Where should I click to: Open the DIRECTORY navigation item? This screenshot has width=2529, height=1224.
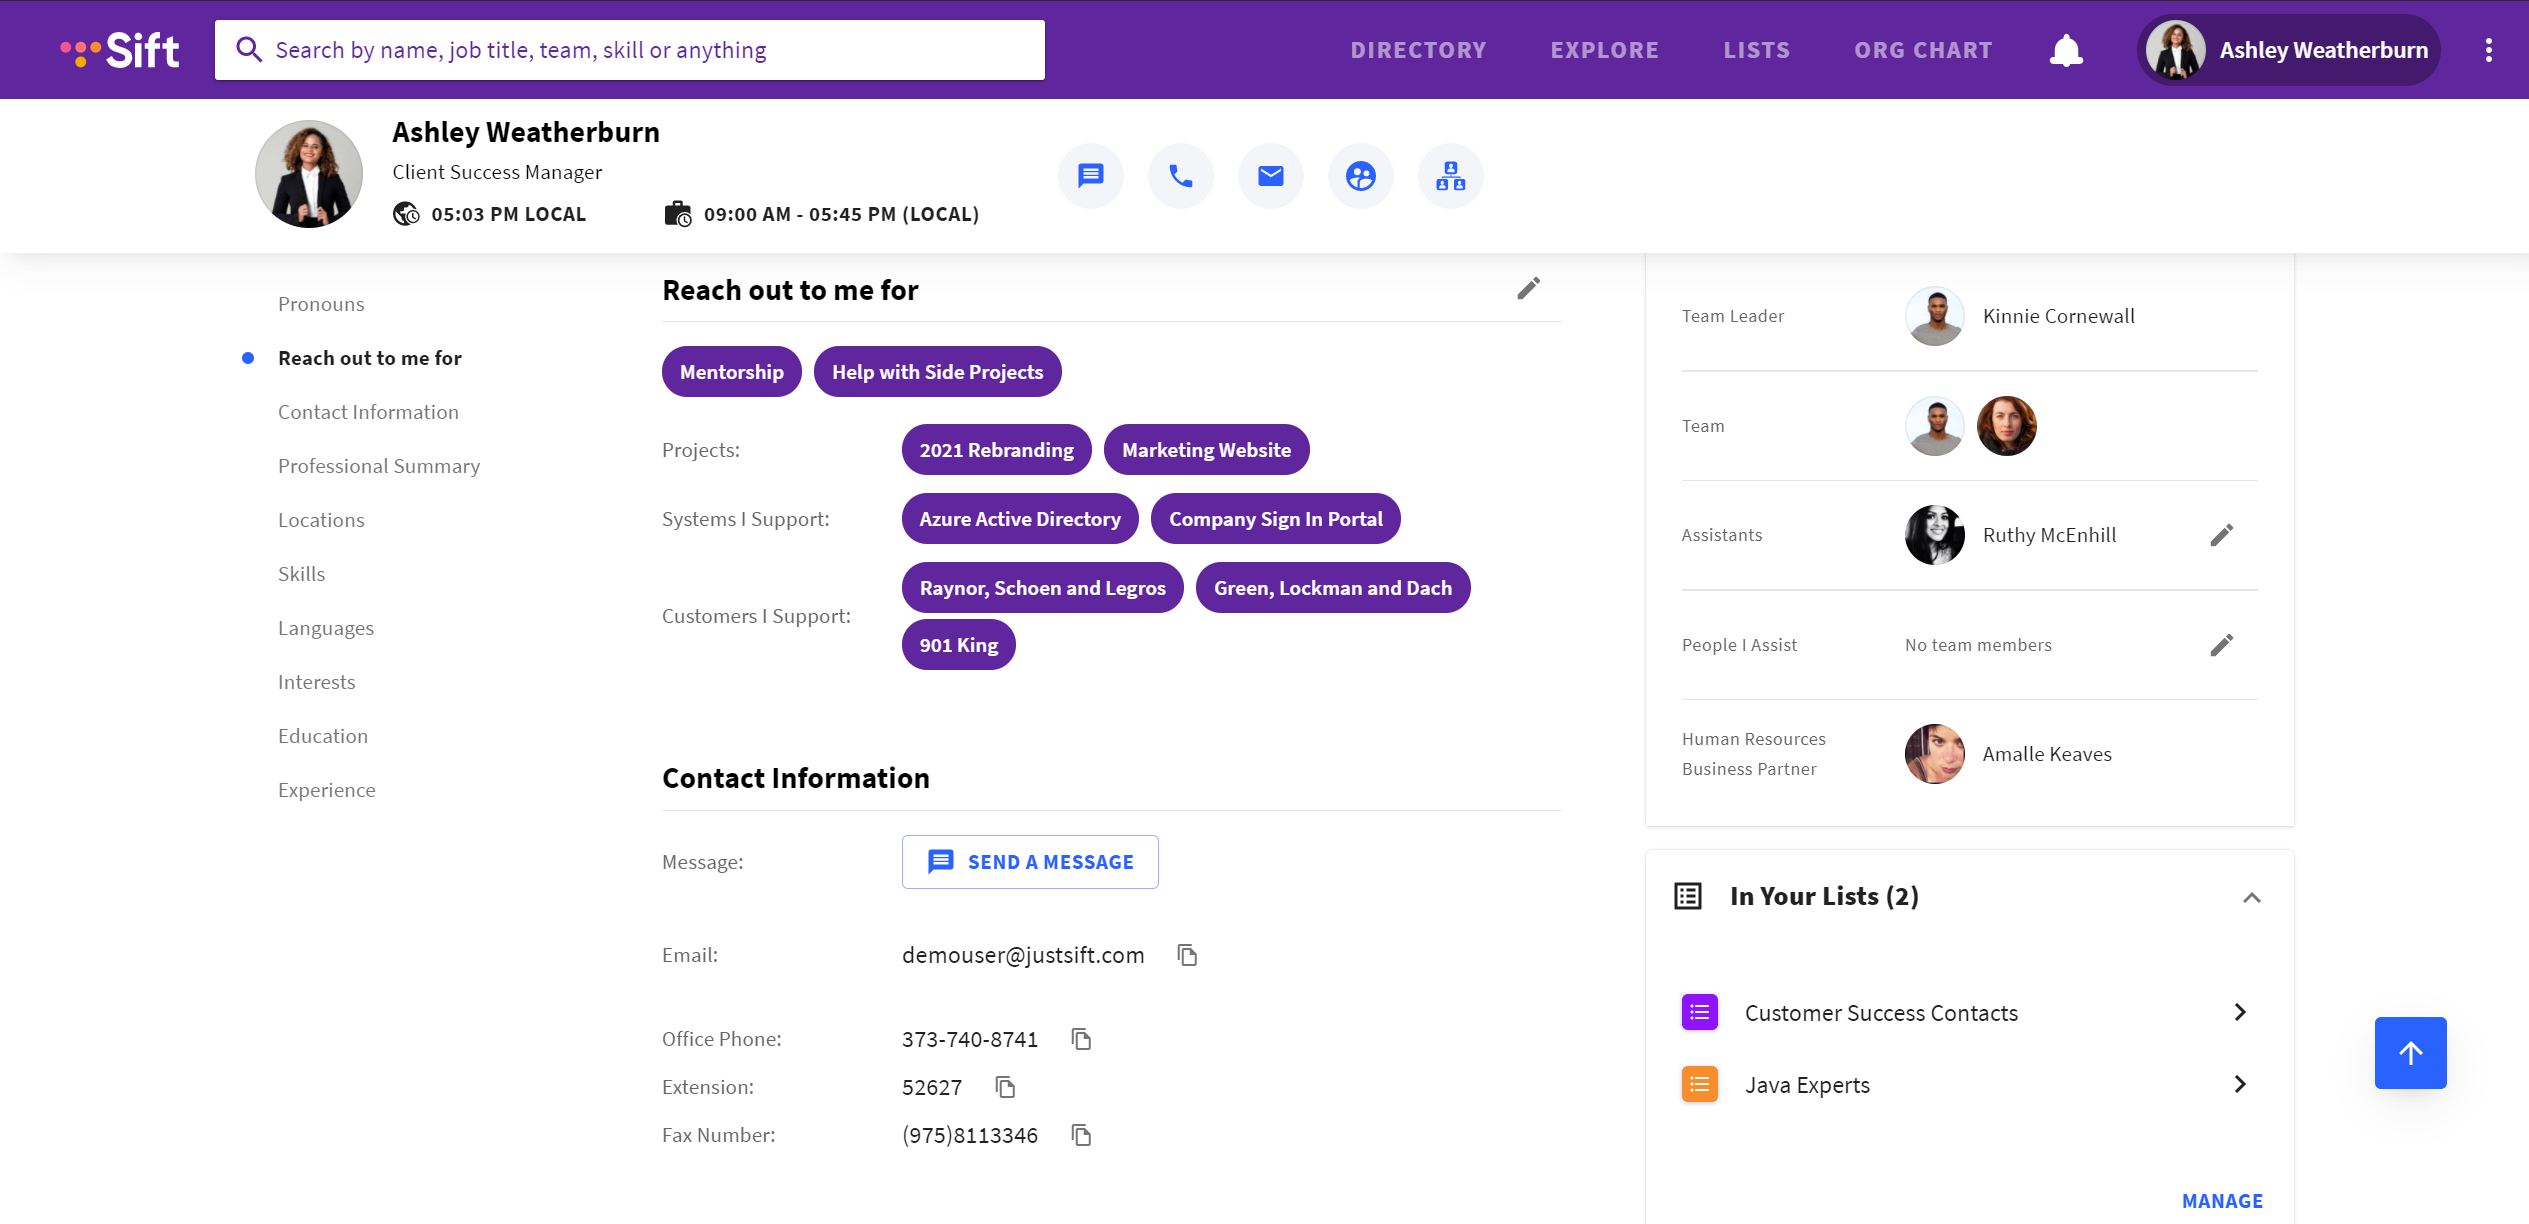tap(1418, 49)
